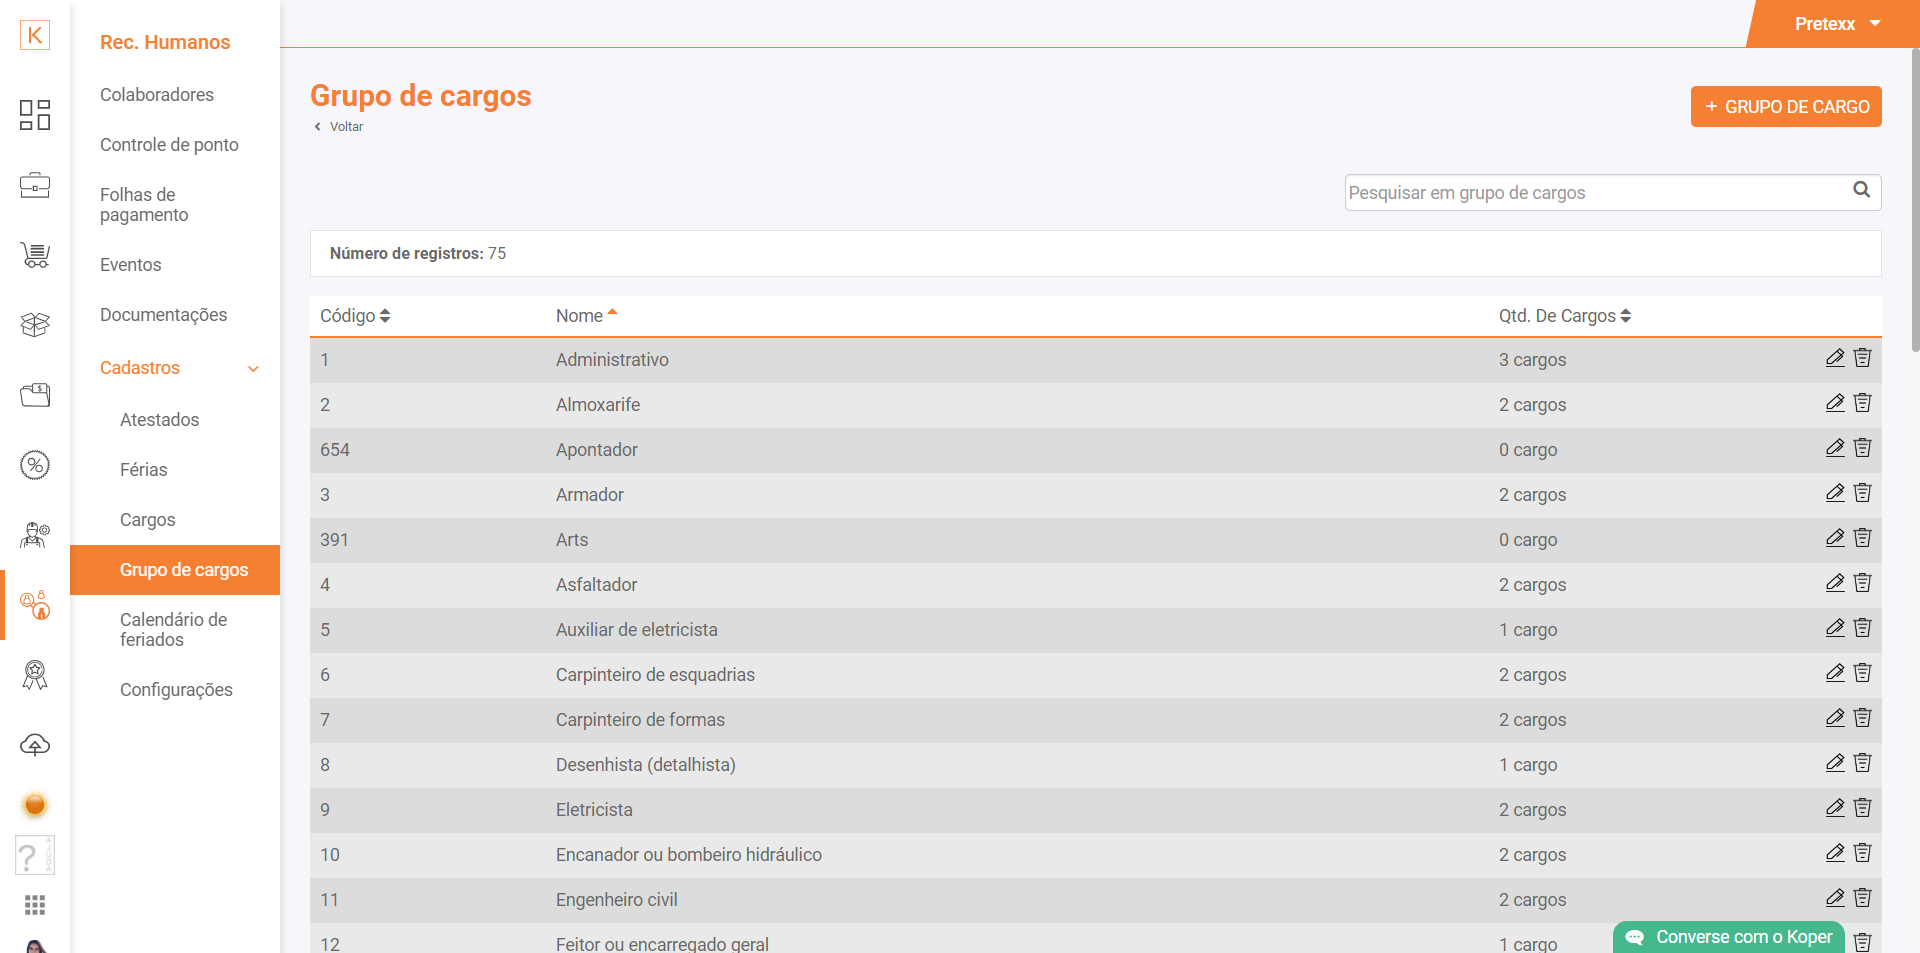Image resolution: width=1920 pixels, height=953 pixels.
Task: Open the dashboard grid icon in sidebar
Action: click(35, 115)
